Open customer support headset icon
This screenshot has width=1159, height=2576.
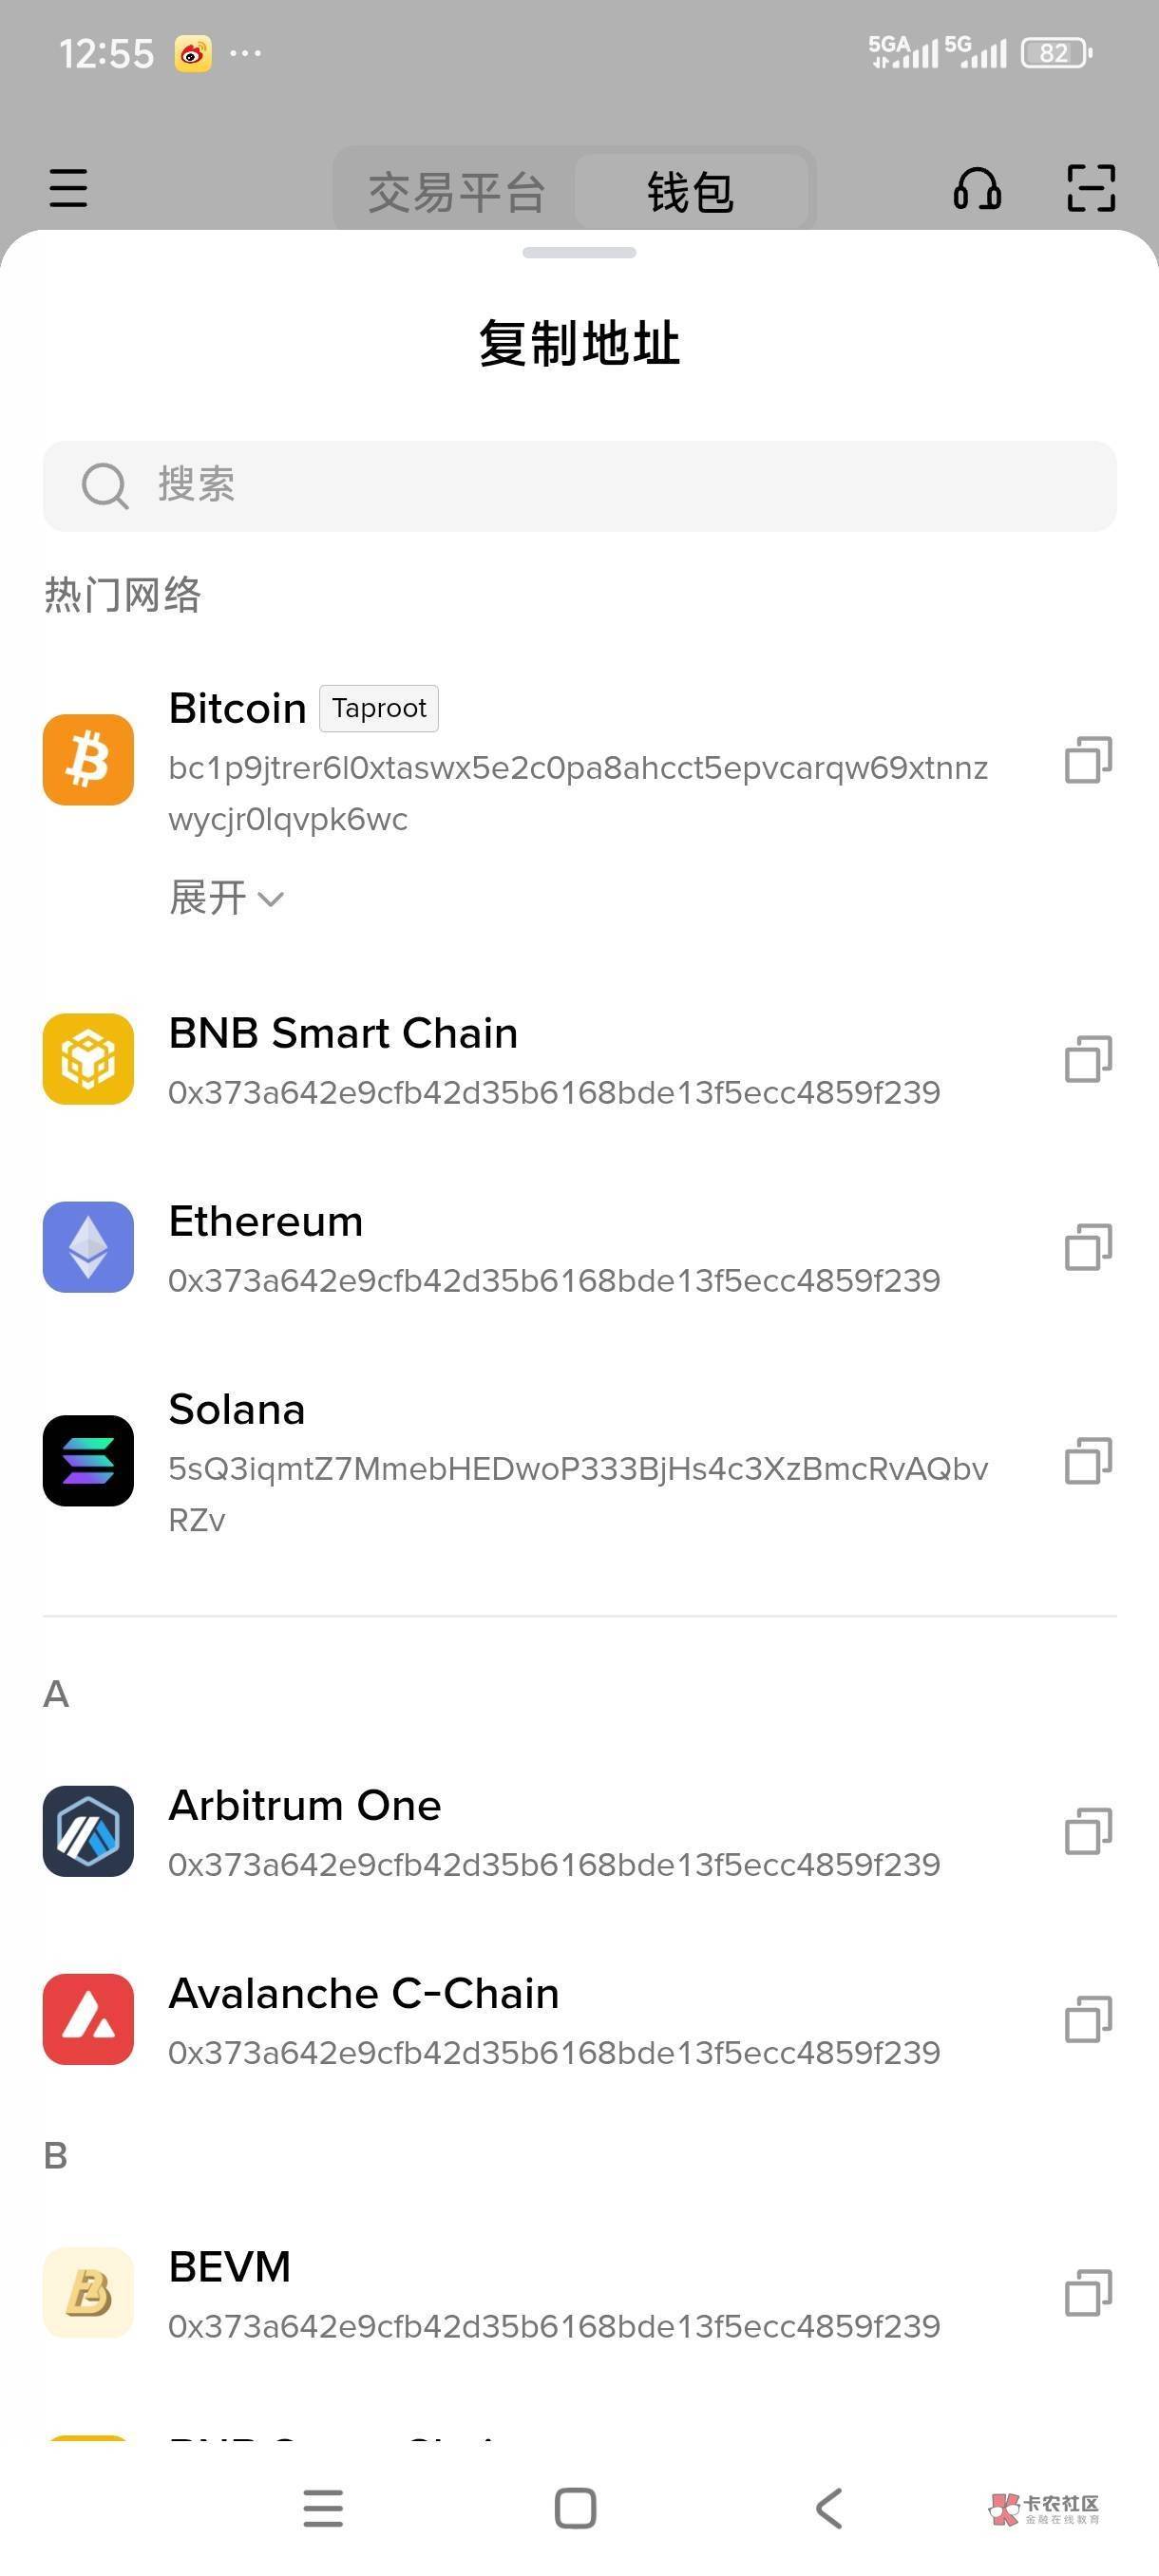click(x=976, y=188)
